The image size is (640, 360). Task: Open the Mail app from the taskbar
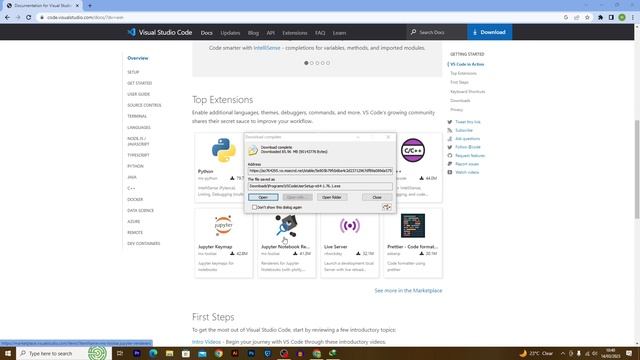point(202,353)
